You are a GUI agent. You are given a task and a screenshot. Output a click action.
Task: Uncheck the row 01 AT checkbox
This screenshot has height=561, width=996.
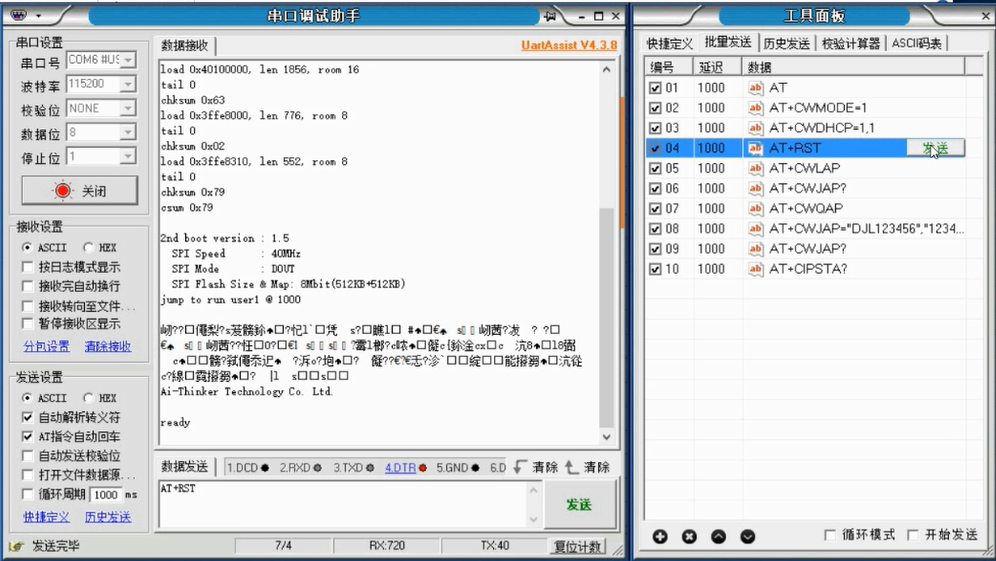[x=656, y=88]
